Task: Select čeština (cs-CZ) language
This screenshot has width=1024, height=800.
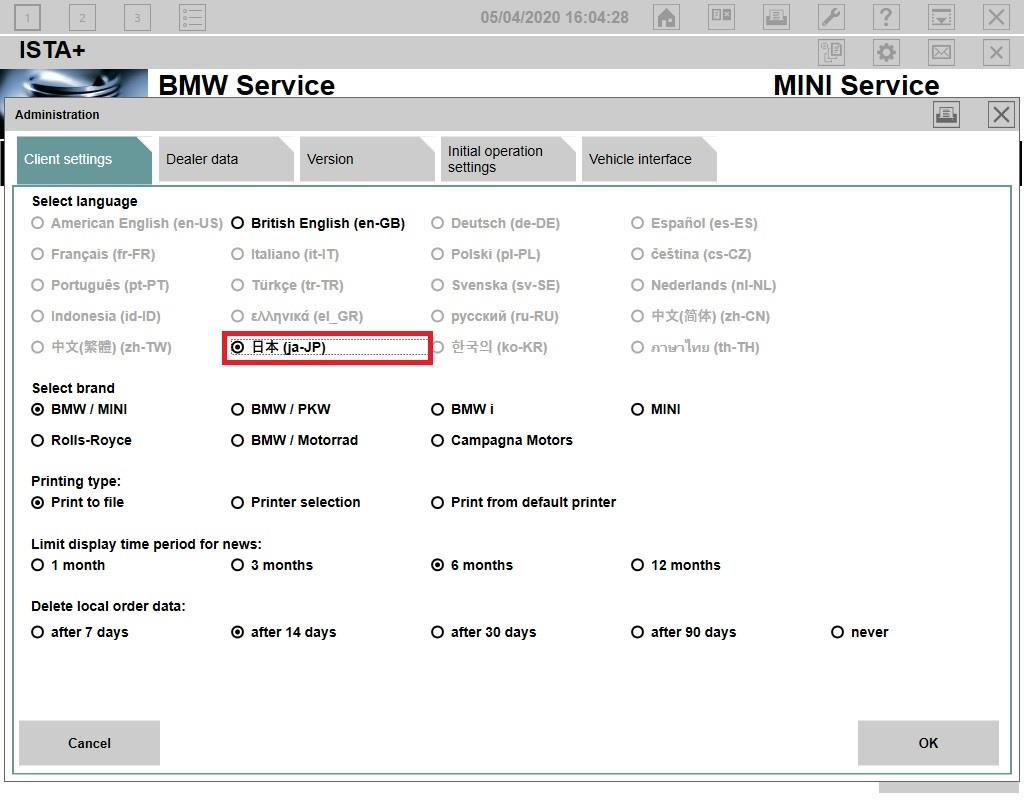Action: (691, 254)
